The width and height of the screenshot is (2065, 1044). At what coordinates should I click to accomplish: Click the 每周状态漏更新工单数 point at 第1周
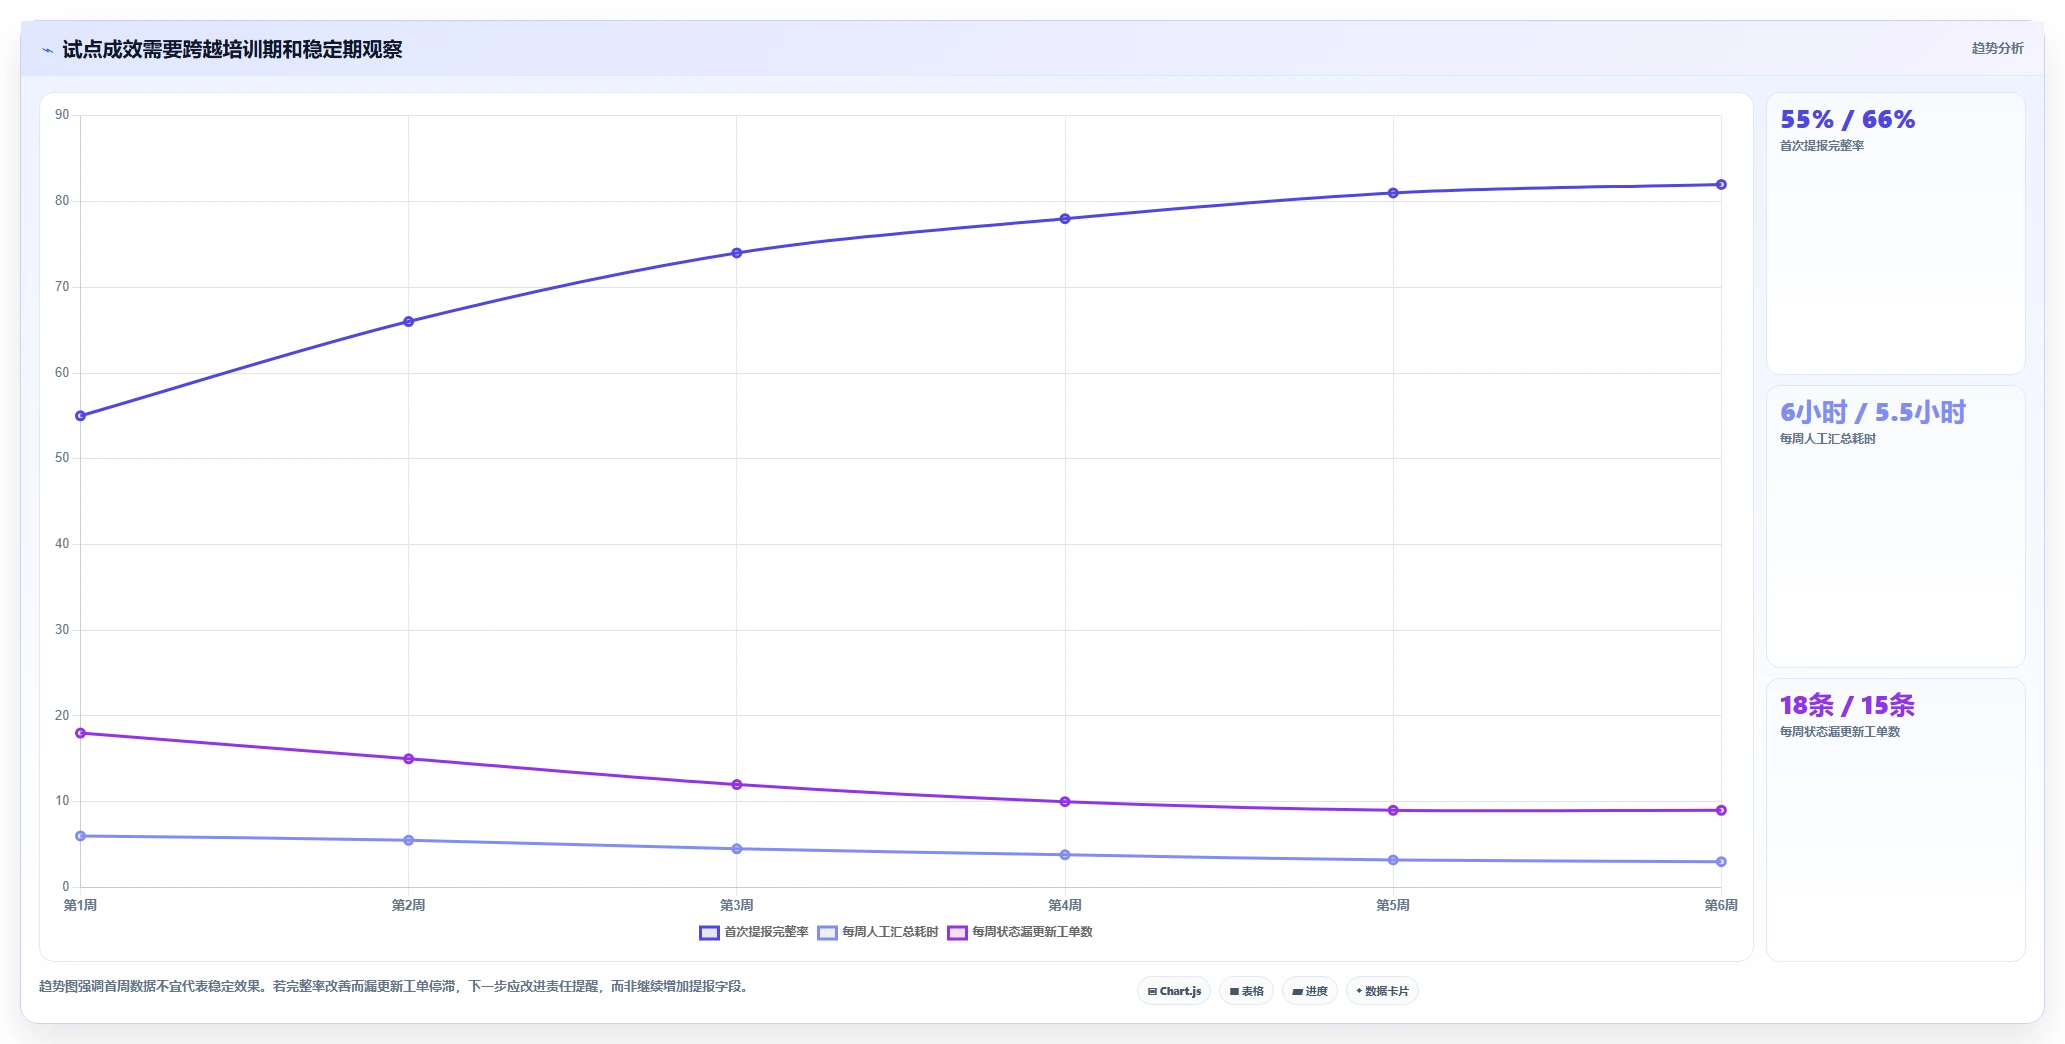(81, 733)
